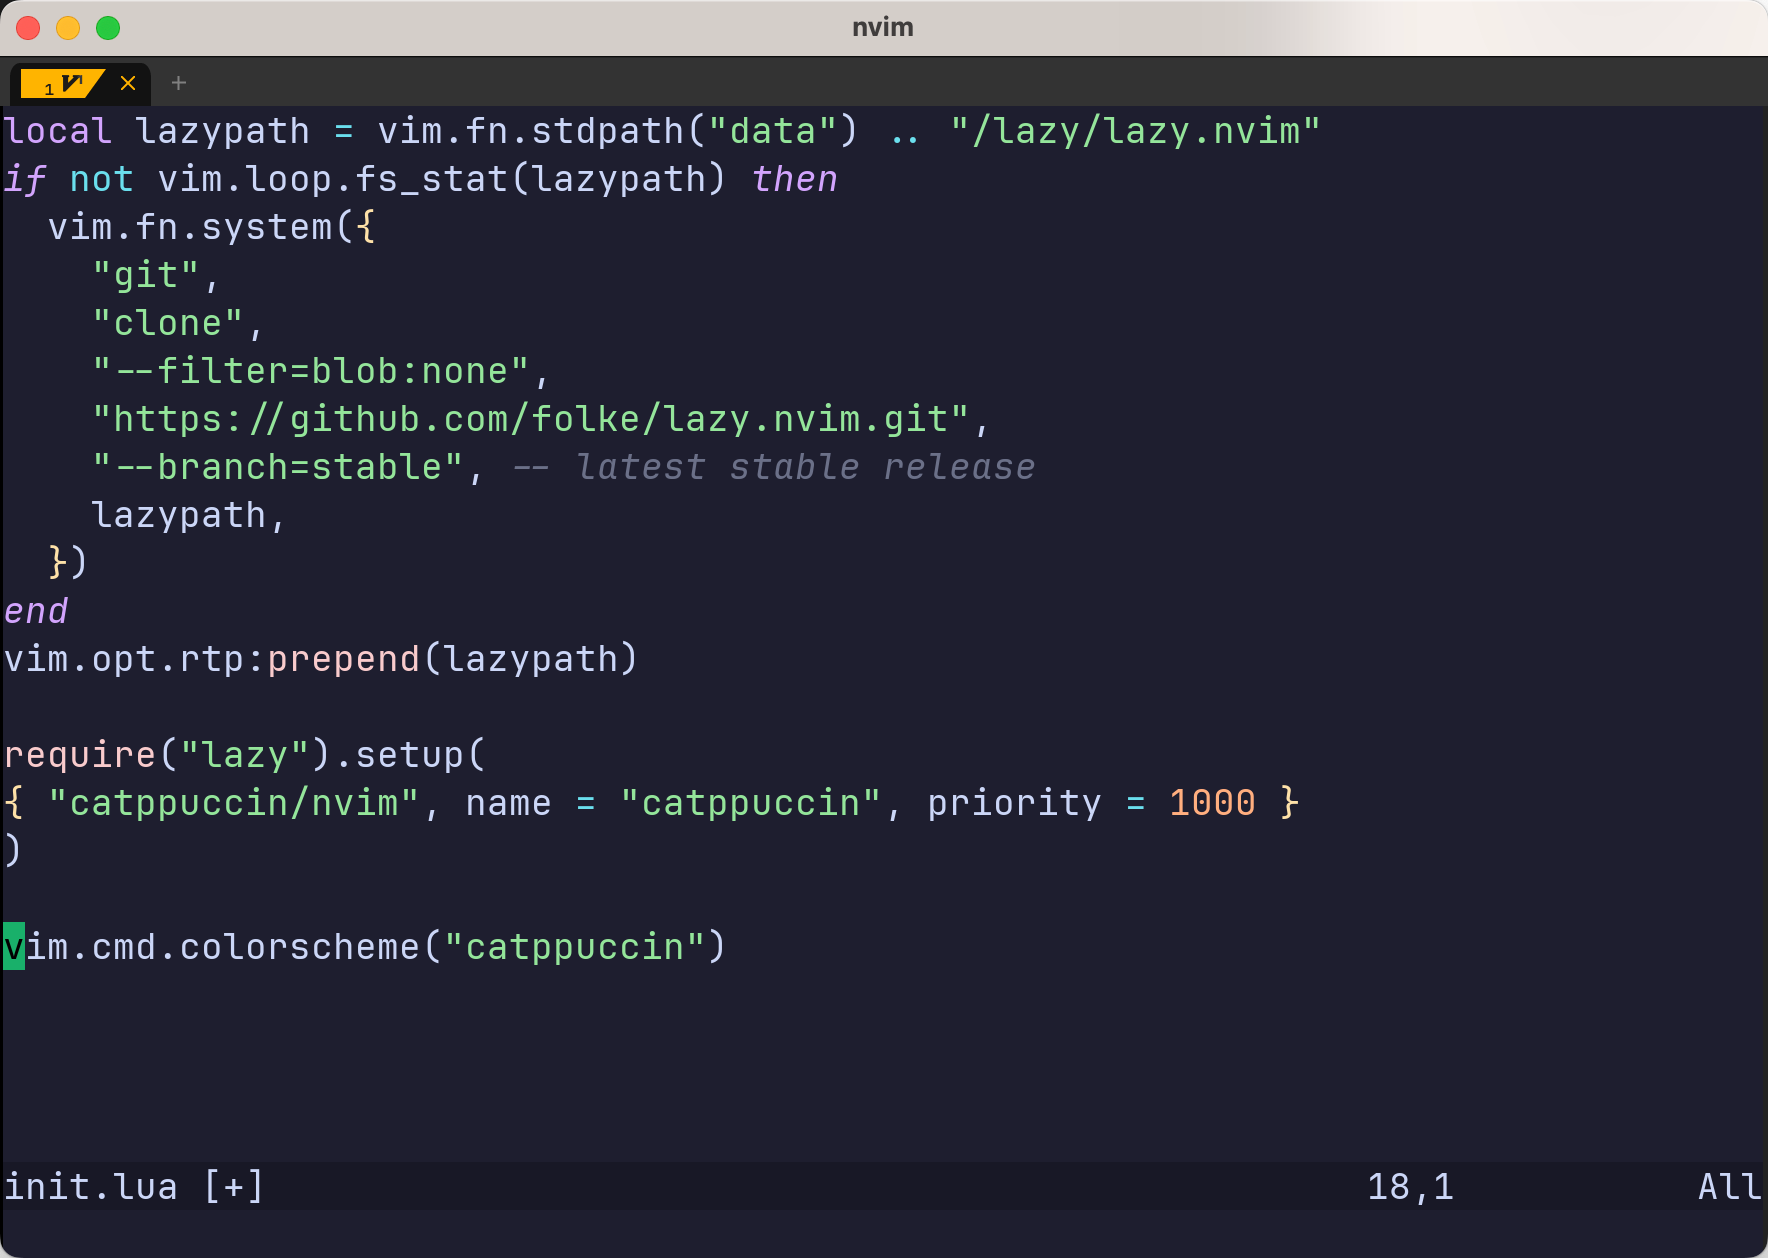Viewport: 1768px width, 1258px height.
Task: Click the "--filter=blob:none" argument
Action: (310, 372)
